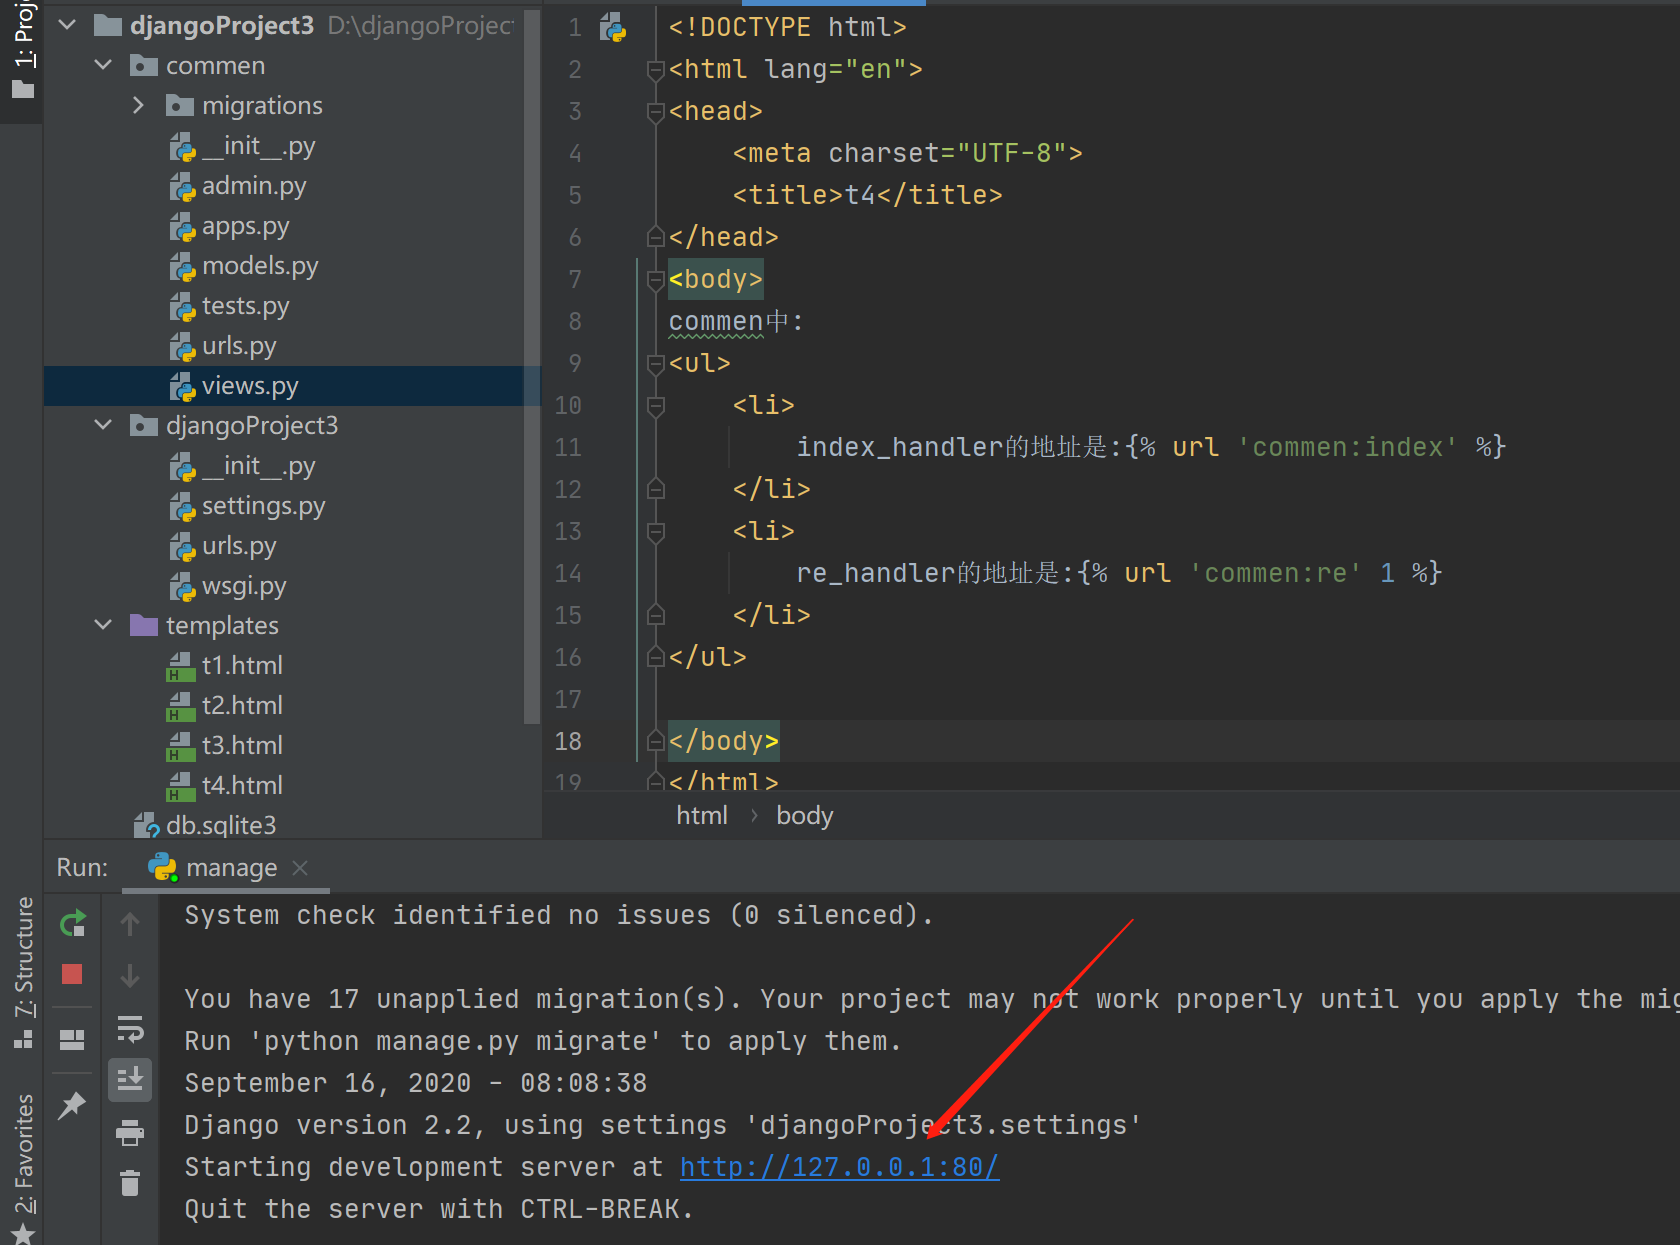Print the console output
The width and height of the screenshot is (1680, 1245).
pos(130,1132)
